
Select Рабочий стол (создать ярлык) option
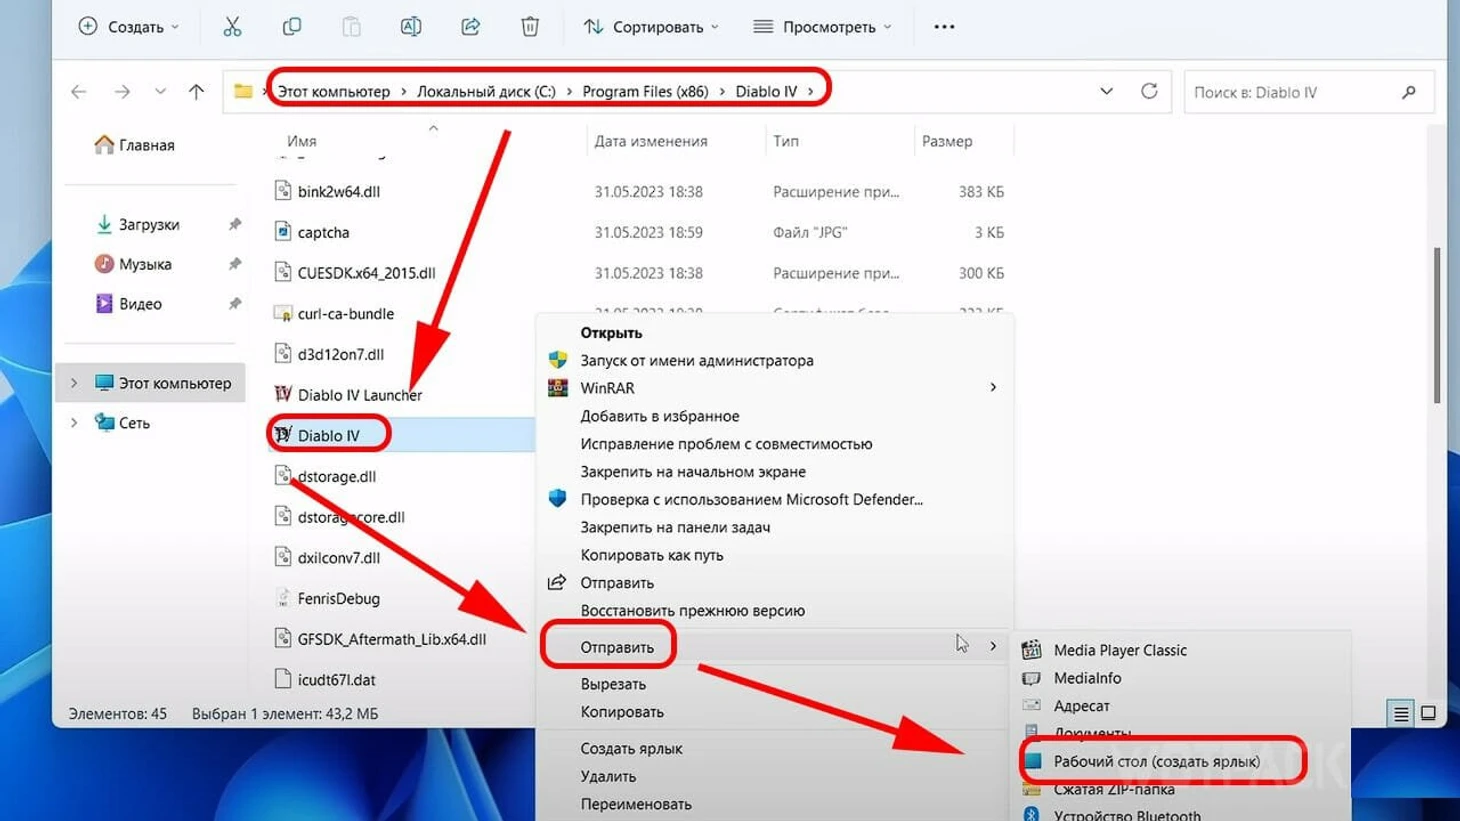click(x=1156, y=761)
